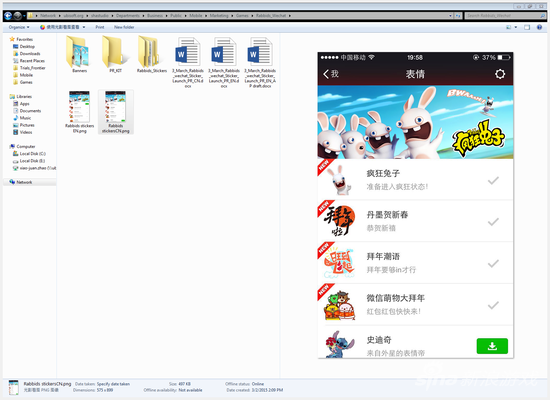Open the Banners folder

tap(80, 54)
